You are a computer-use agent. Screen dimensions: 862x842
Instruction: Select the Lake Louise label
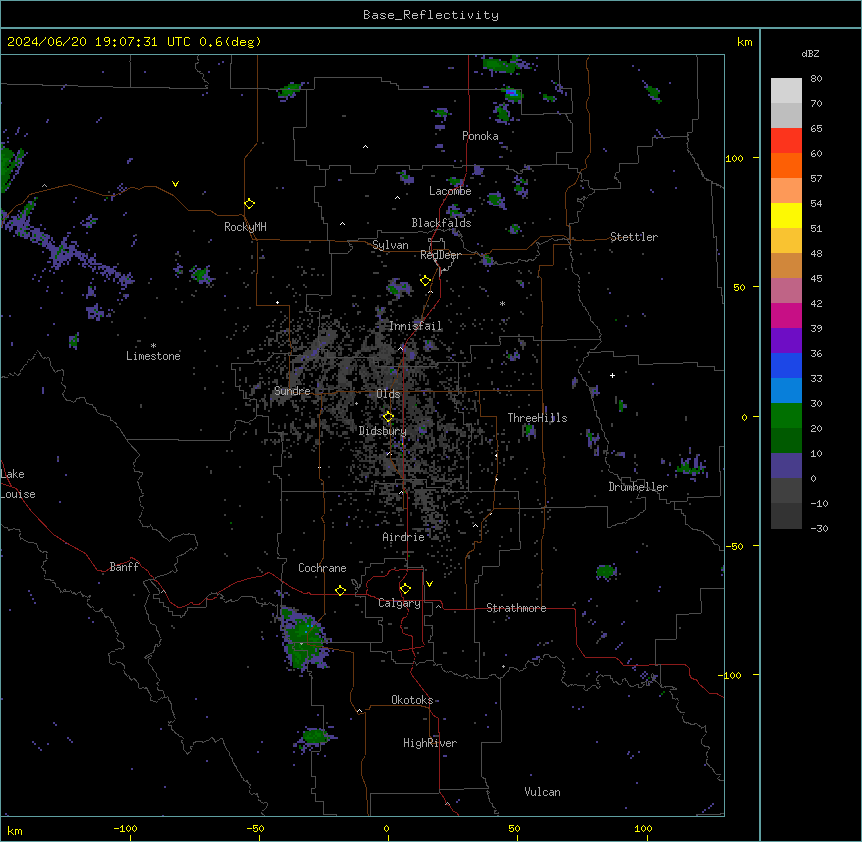[x=18, y=484]
